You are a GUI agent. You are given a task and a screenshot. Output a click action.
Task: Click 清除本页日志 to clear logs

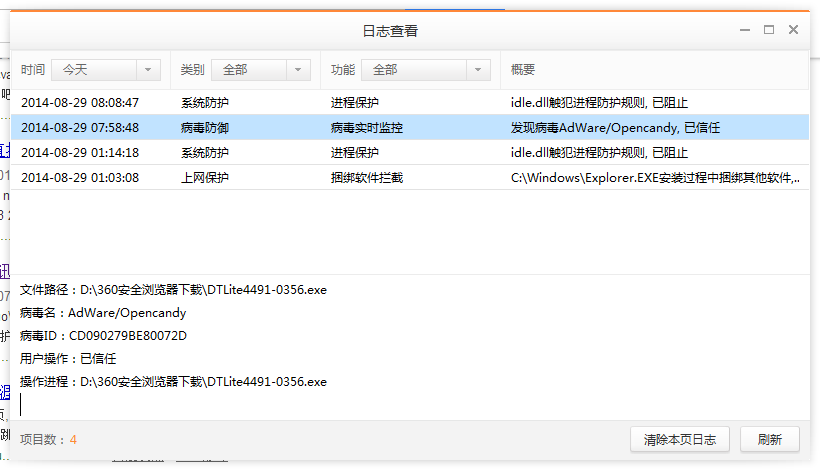tap(679, 439)
